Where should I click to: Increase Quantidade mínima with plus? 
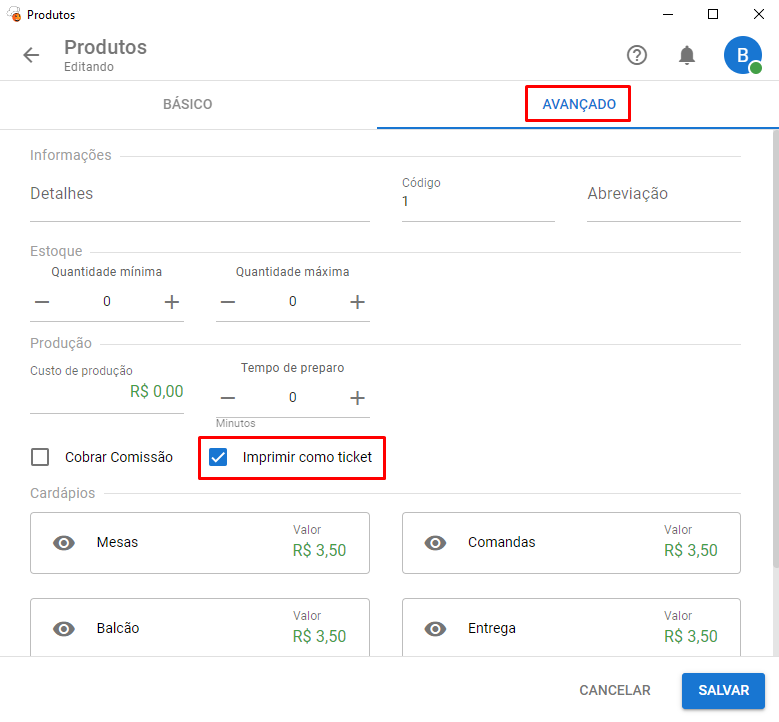(171, 302)
